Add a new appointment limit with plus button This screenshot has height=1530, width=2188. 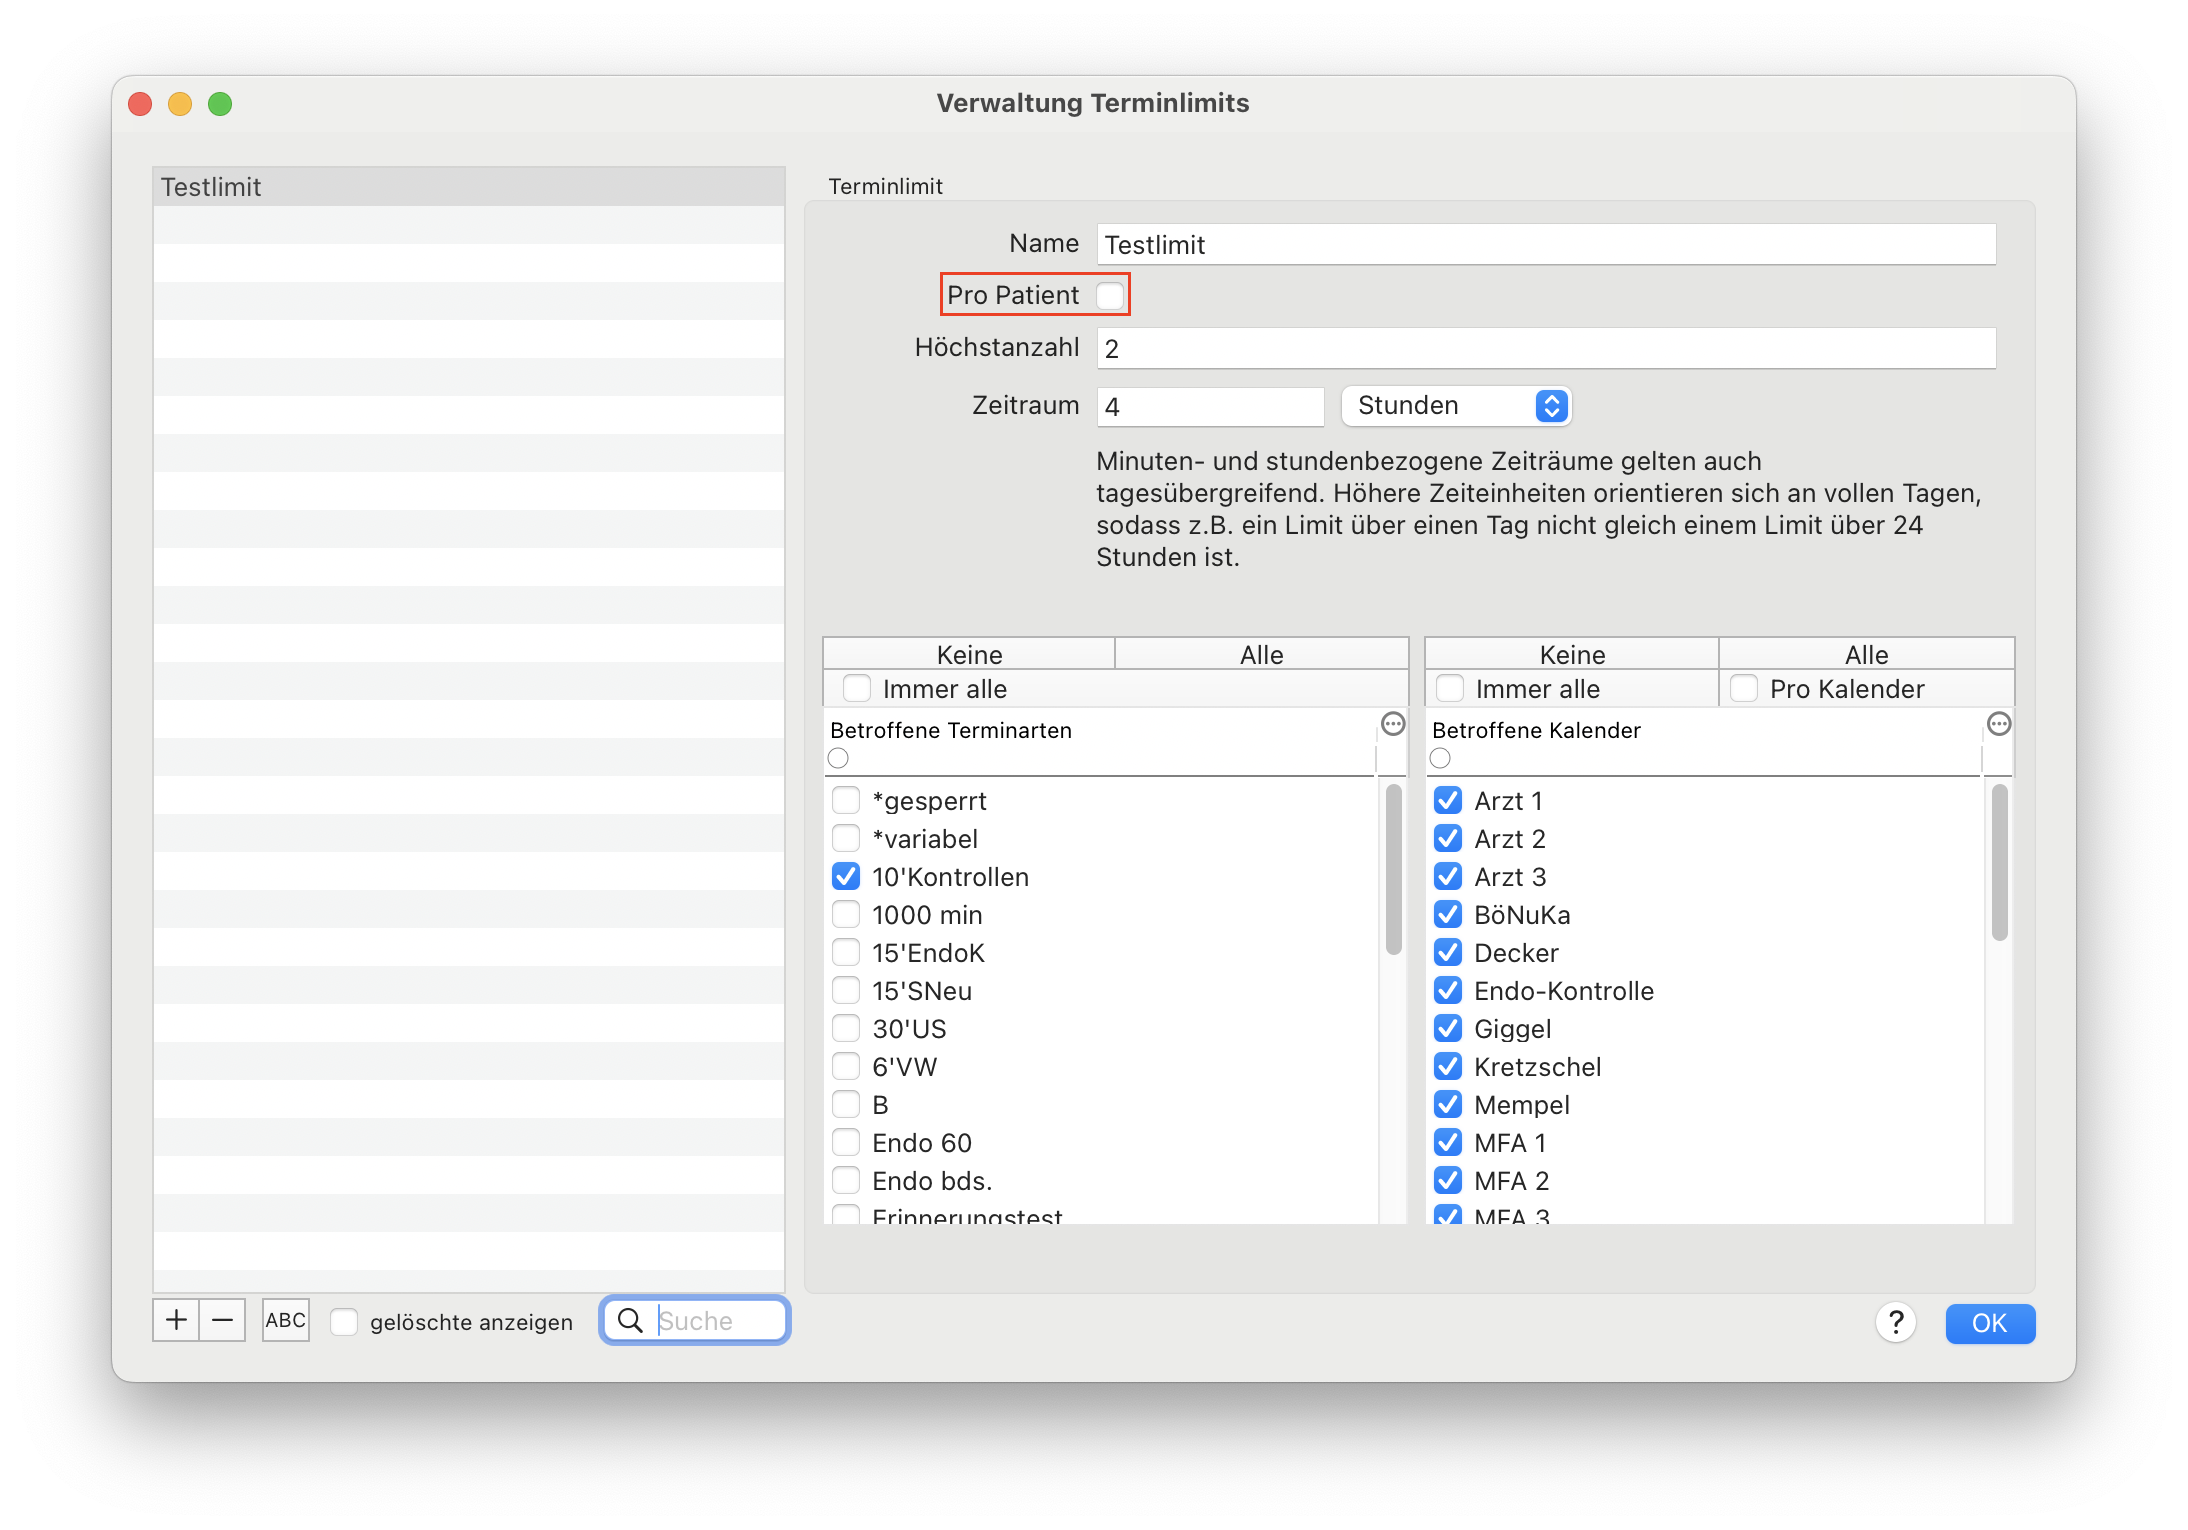tap(176, 1320)
